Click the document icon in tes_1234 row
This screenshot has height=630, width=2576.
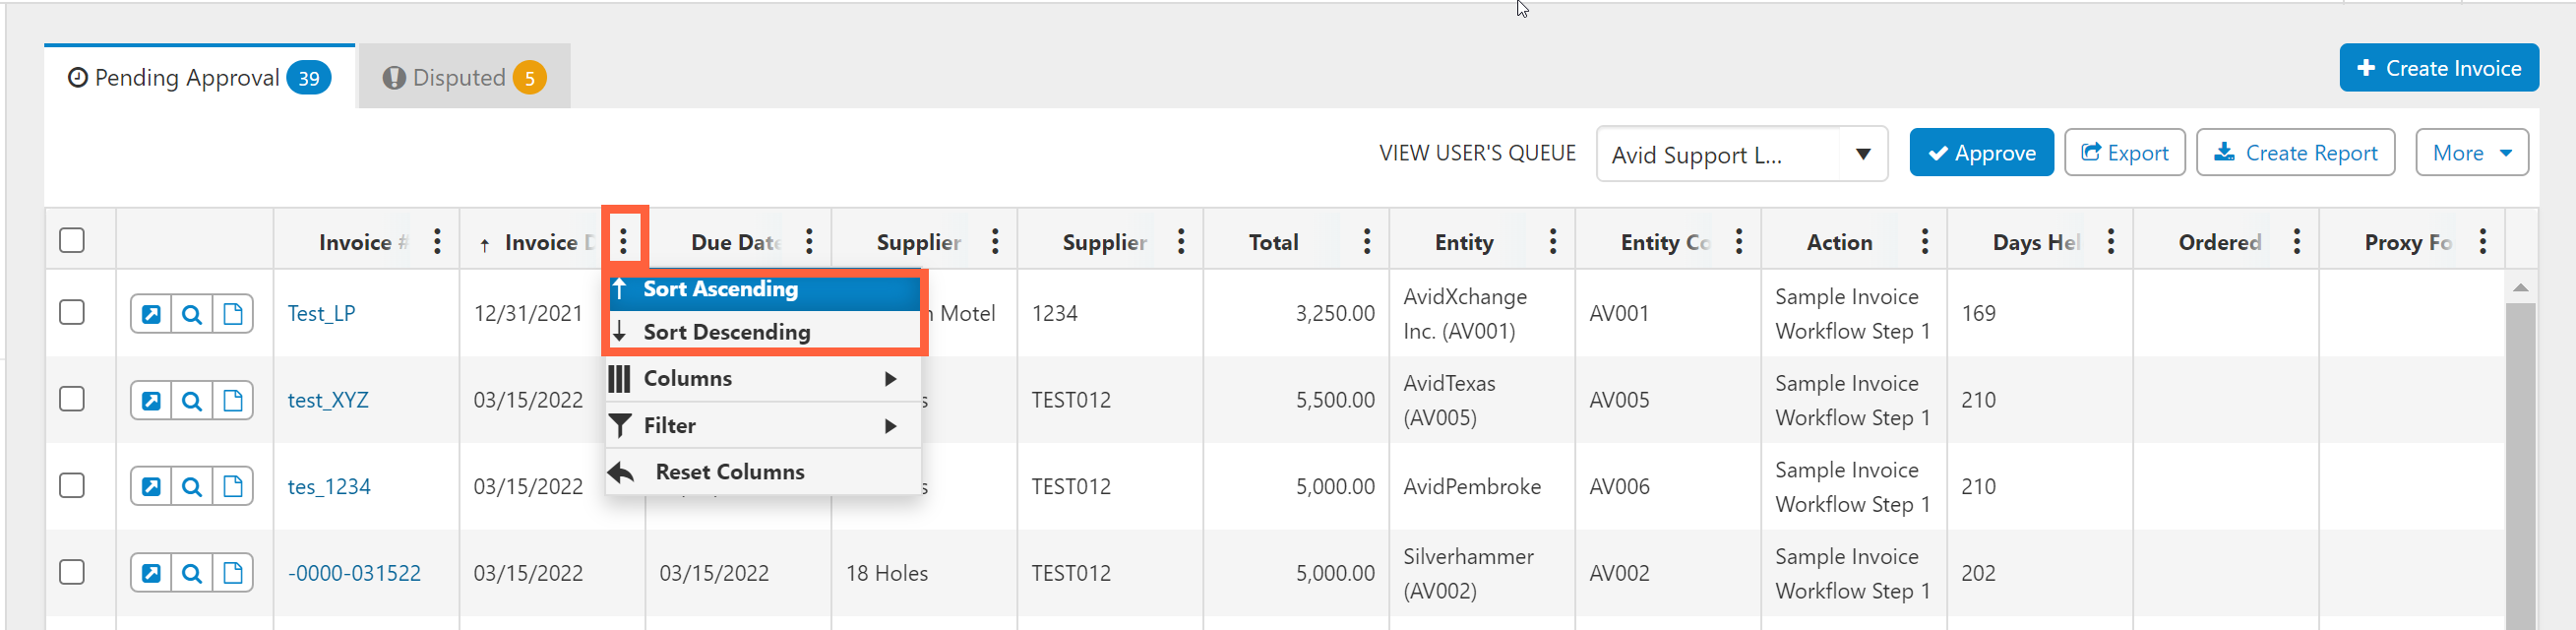[233, 487]
